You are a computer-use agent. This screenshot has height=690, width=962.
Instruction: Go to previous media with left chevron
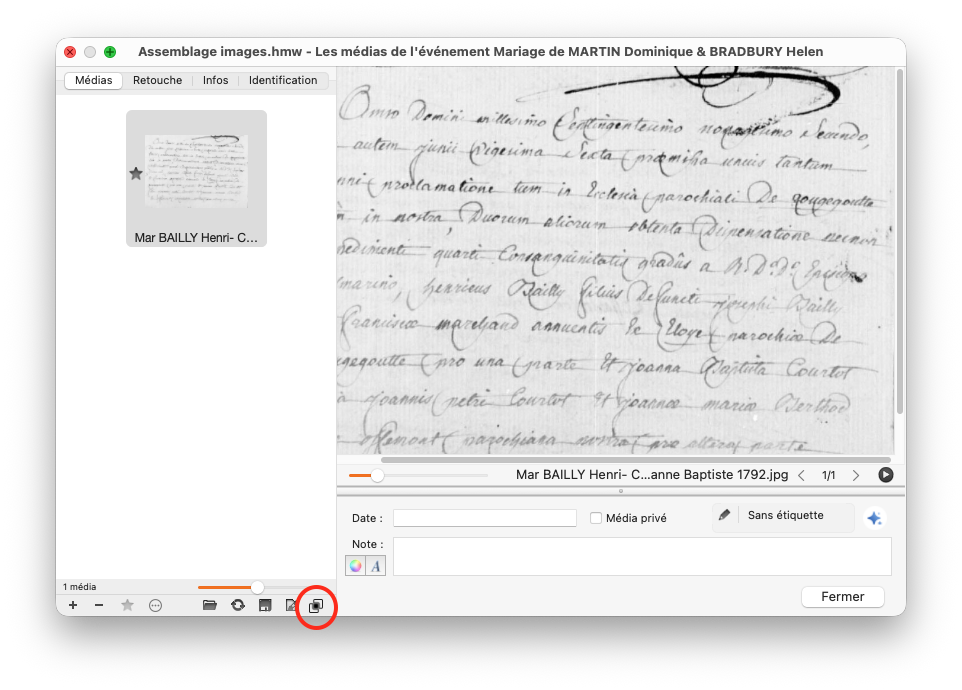(x=801, y=475)
